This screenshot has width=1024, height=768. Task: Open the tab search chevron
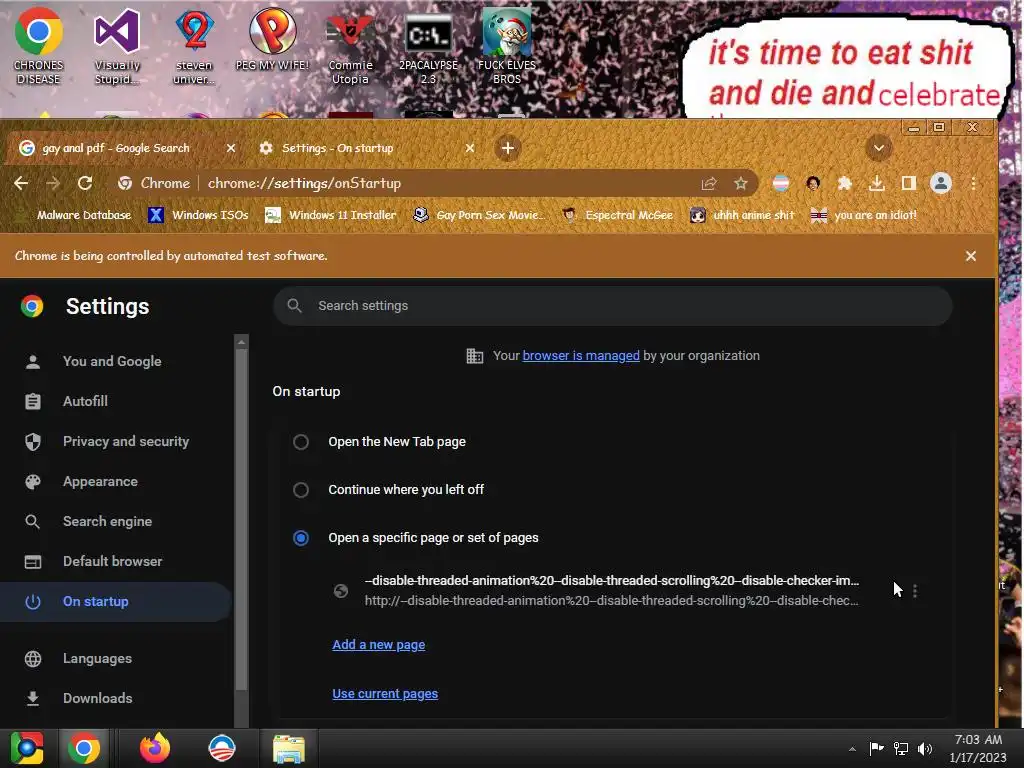879,148
